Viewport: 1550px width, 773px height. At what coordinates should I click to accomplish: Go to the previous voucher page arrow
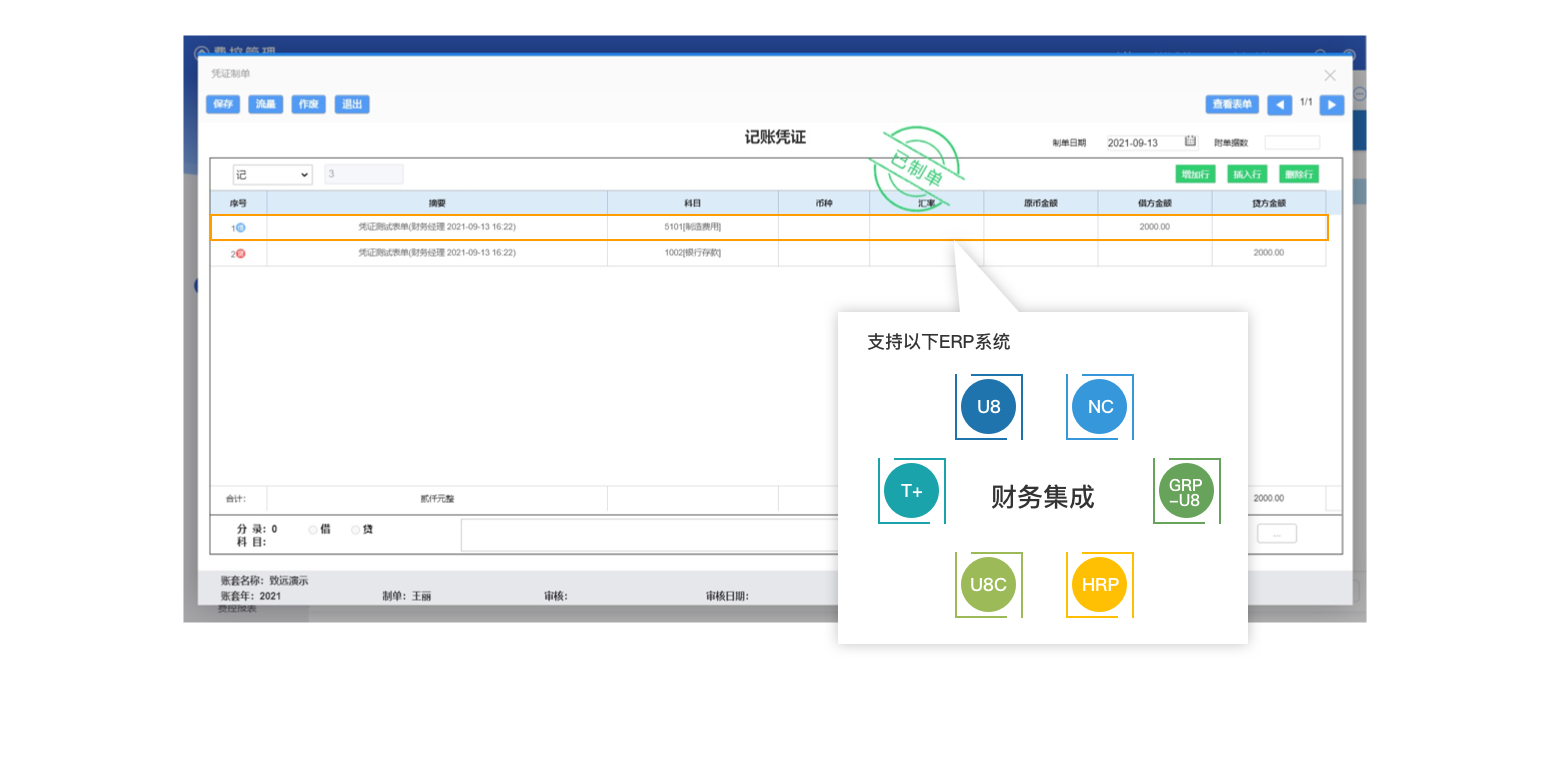[x=1279, y=105]
